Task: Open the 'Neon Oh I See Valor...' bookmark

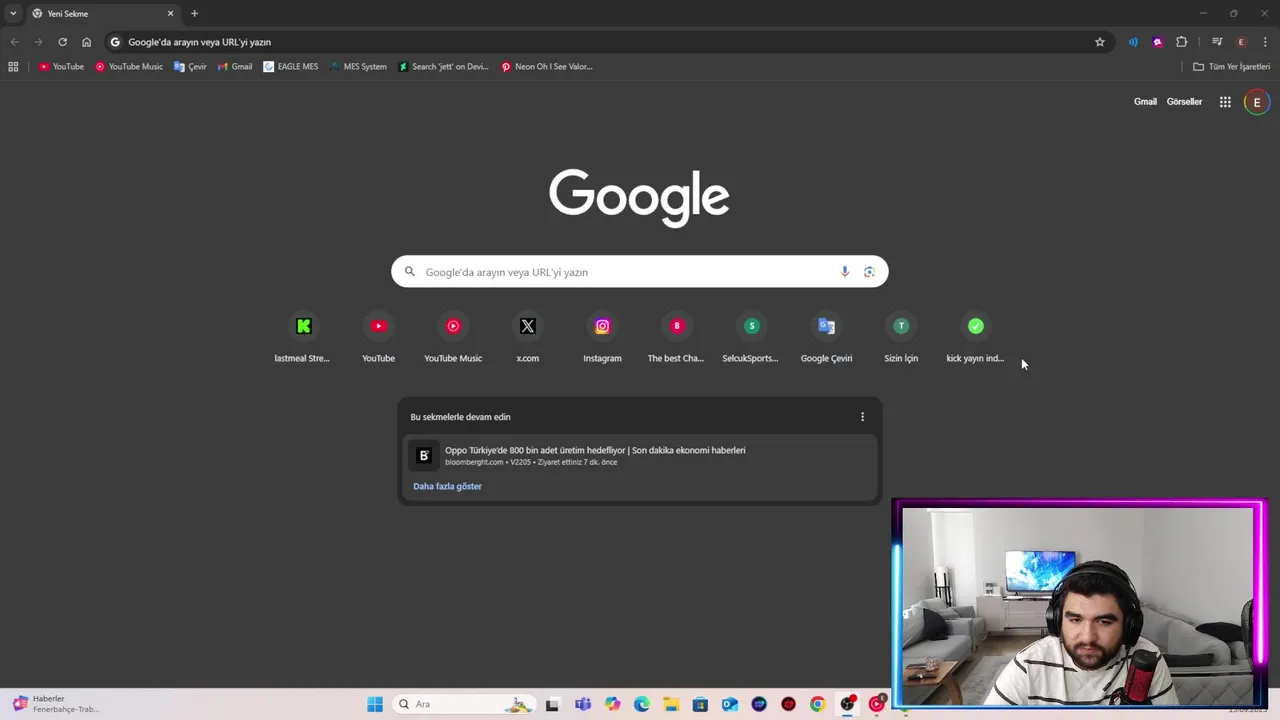Action: click(547, 67)
